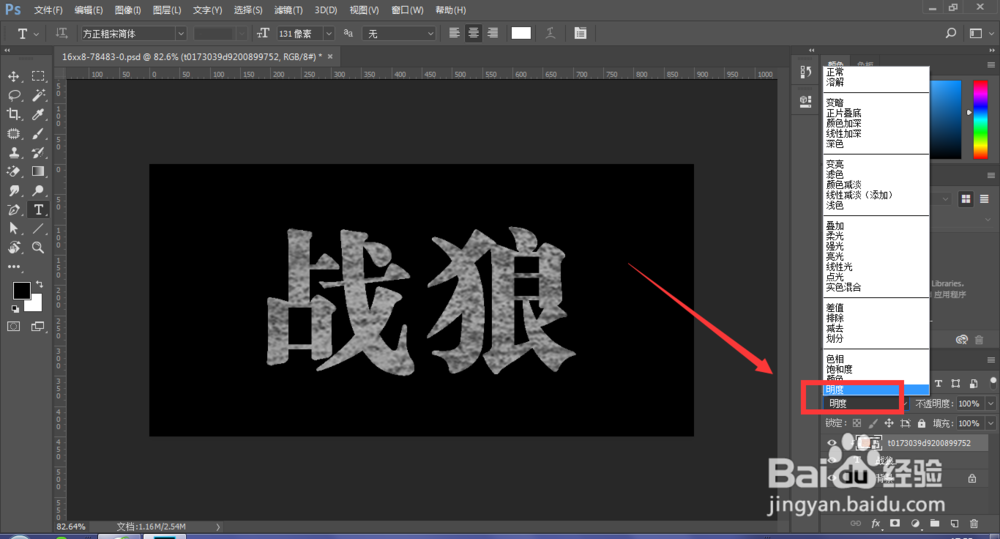This screenshot has width=1000, height=539.
Task: Choose 正片叠底 blend mode
Action: click(x=844, y=113)
